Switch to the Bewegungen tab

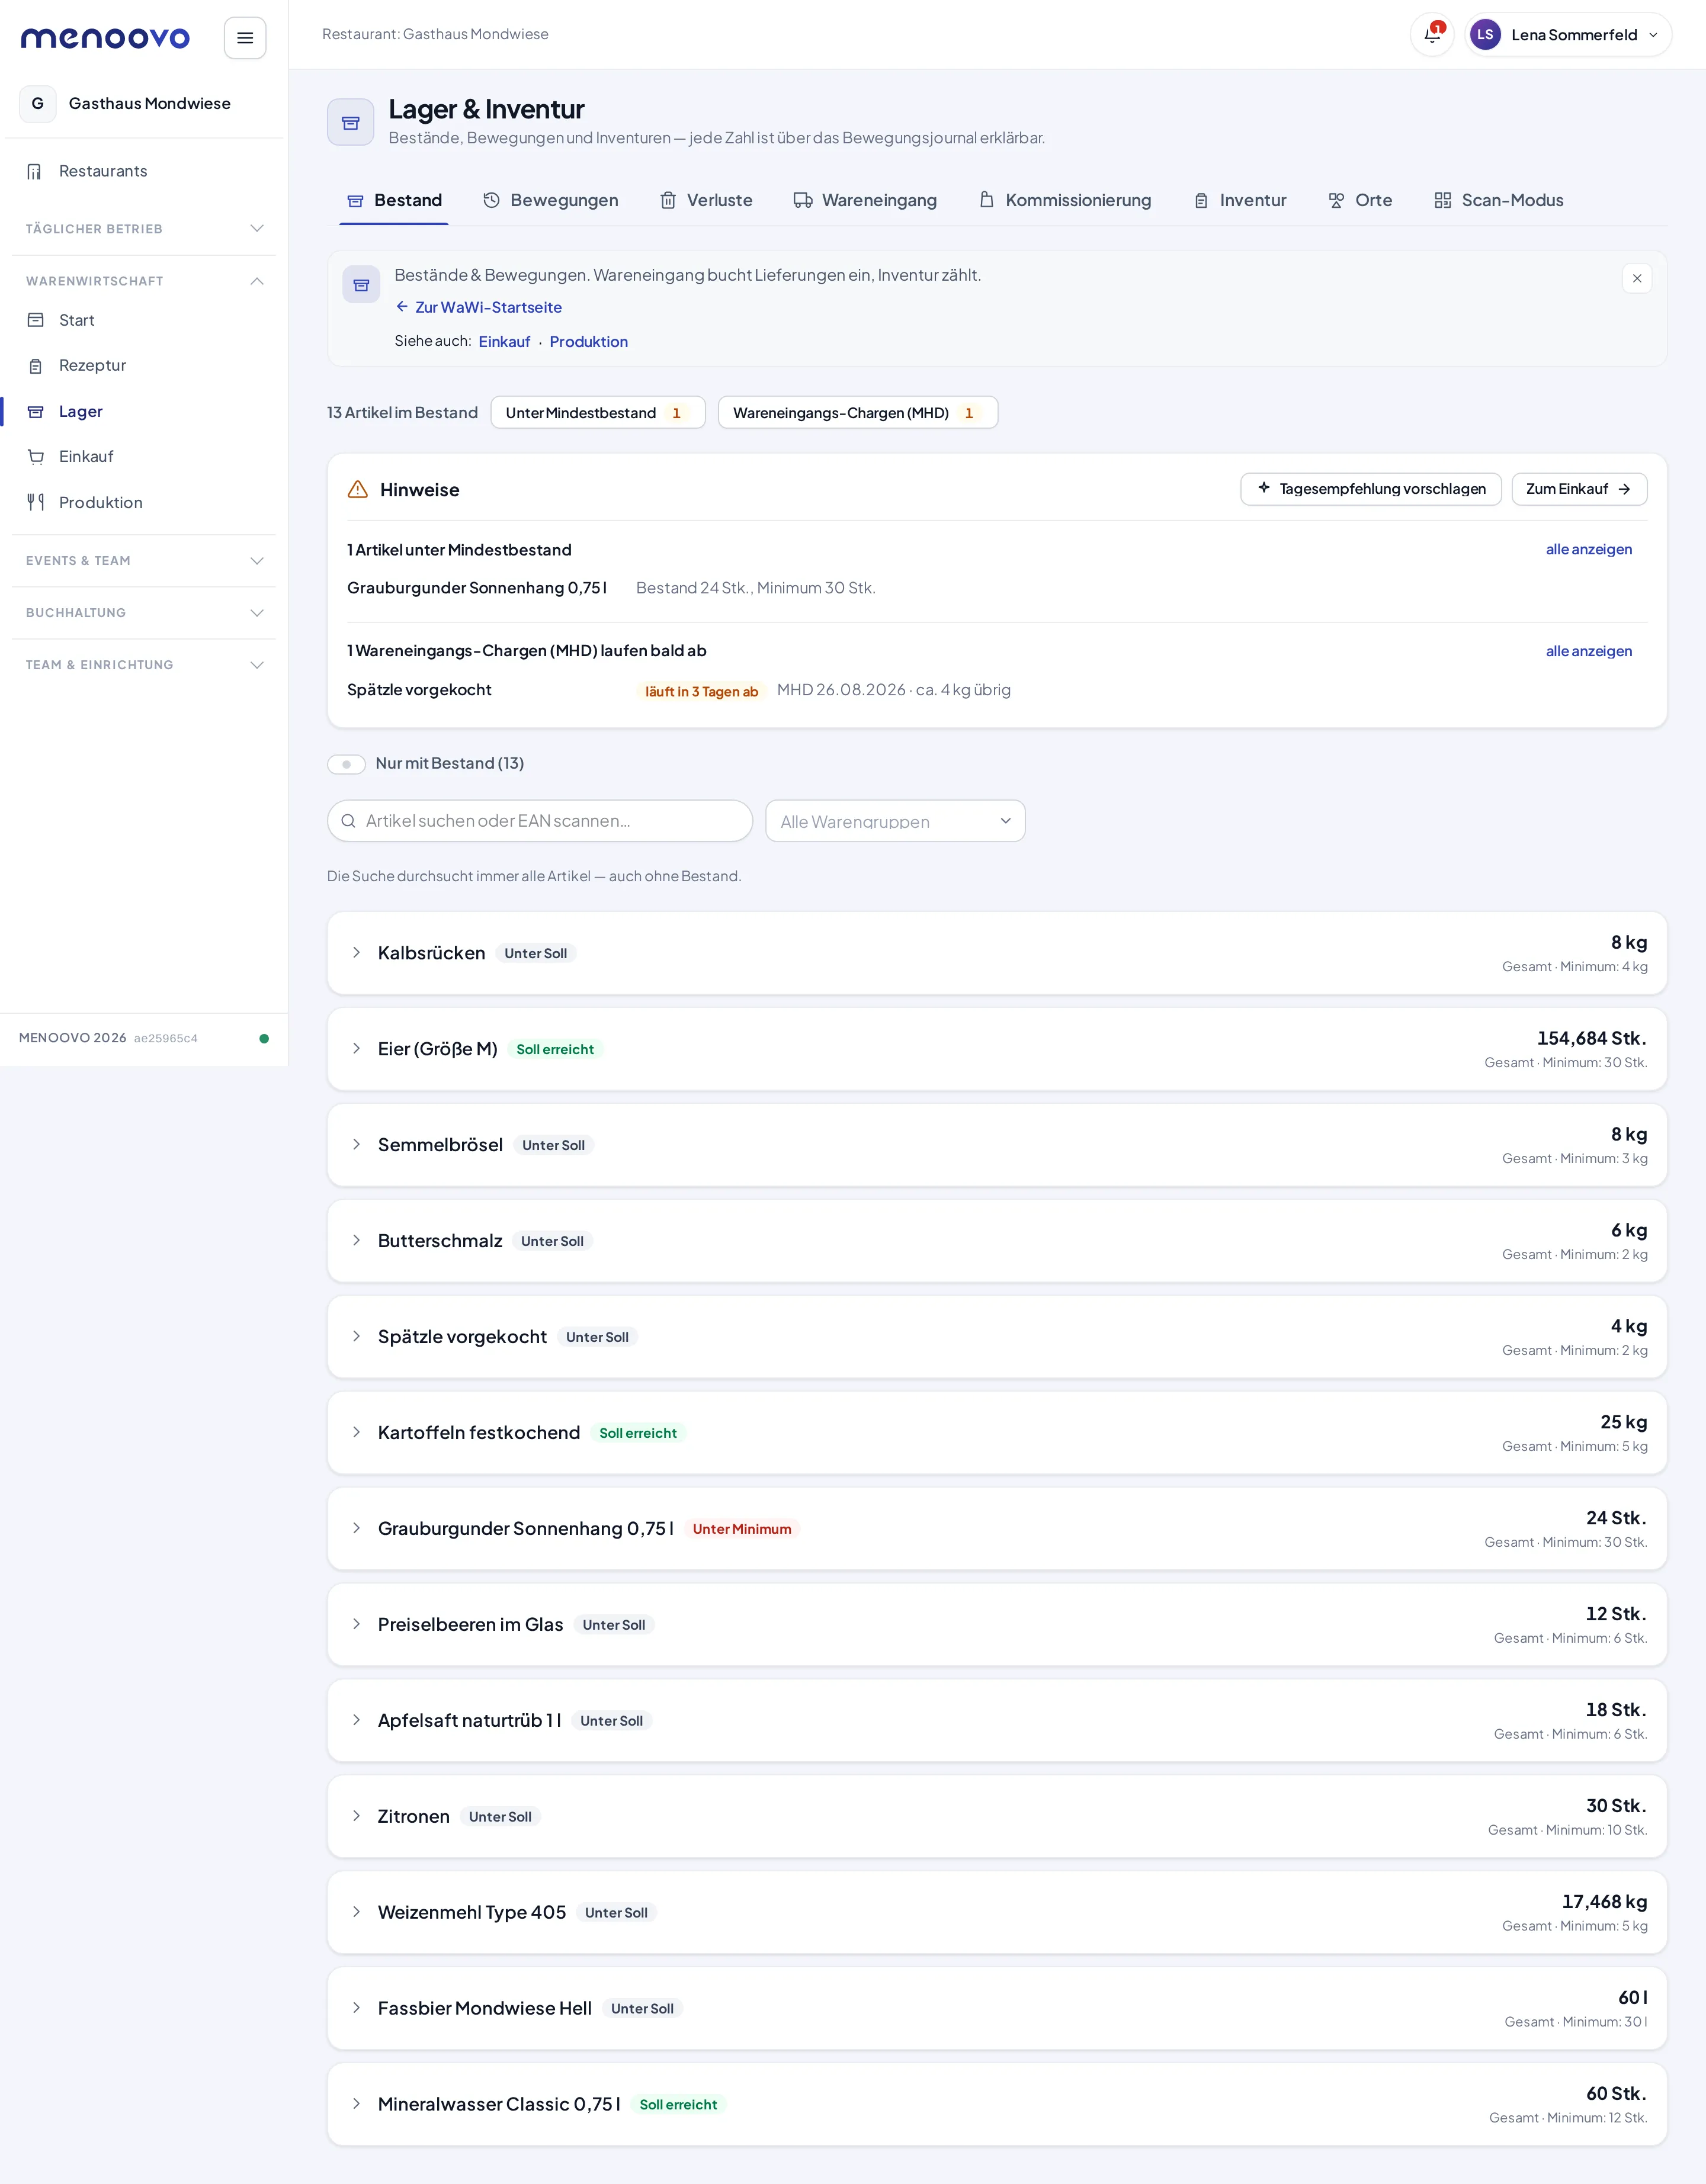pos(551,200)
